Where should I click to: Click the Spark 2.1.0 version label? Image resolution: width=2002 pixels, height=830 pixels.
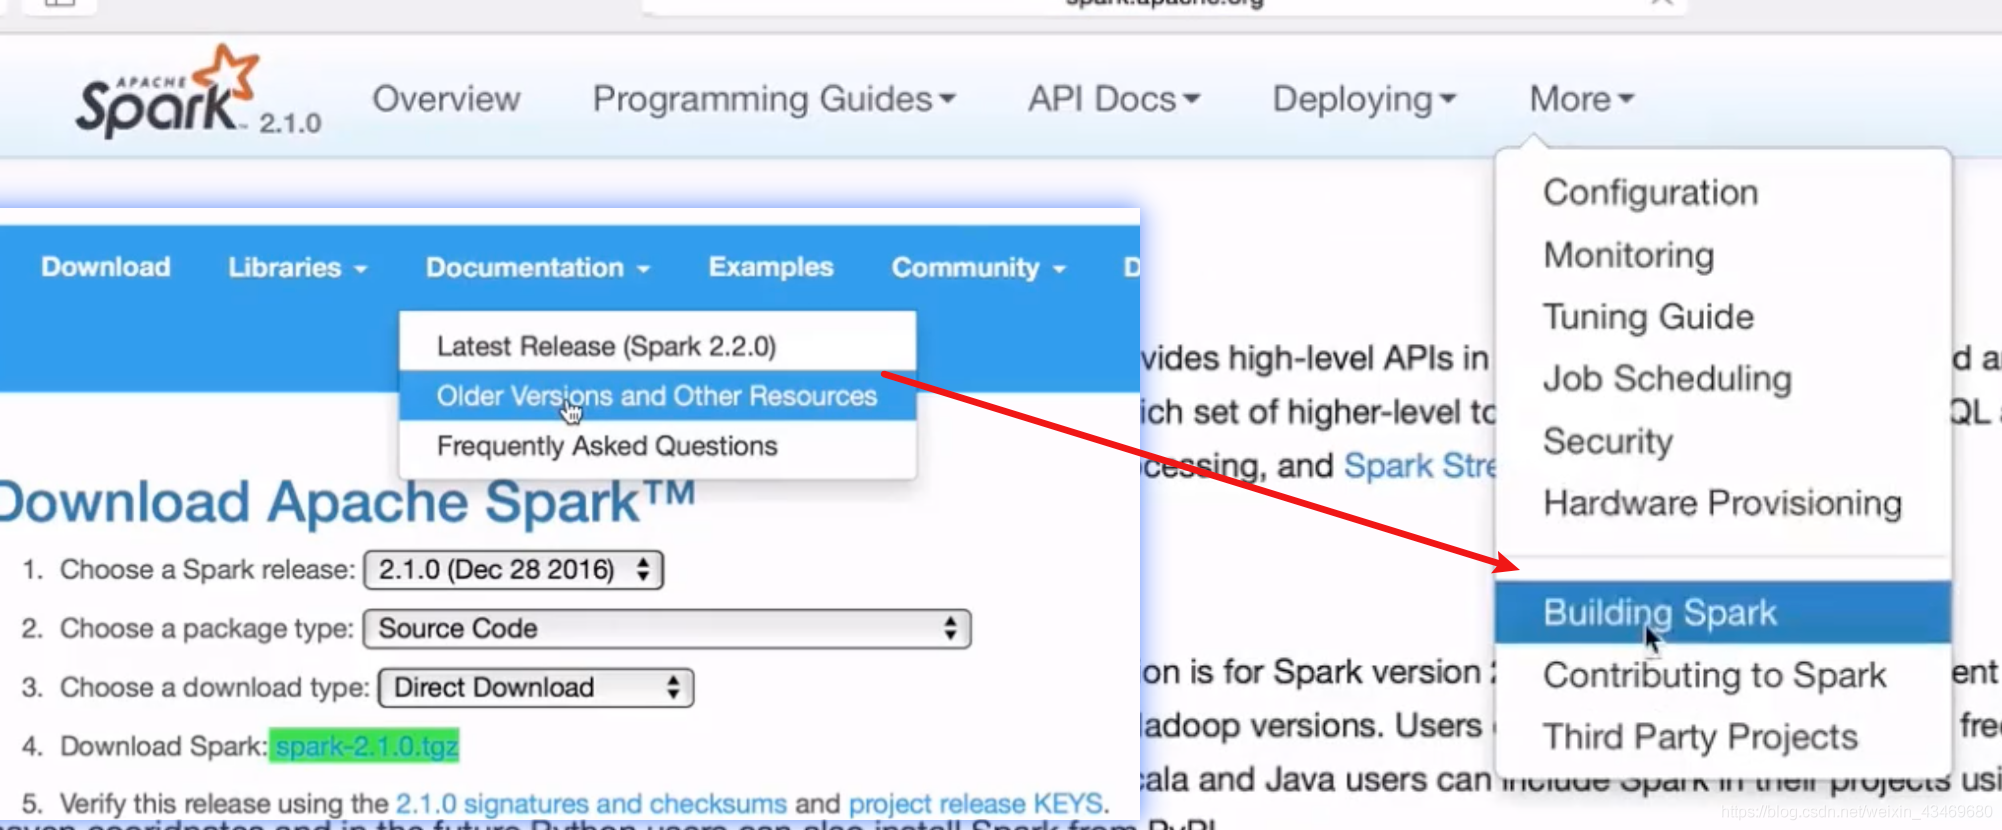point(290,123)
